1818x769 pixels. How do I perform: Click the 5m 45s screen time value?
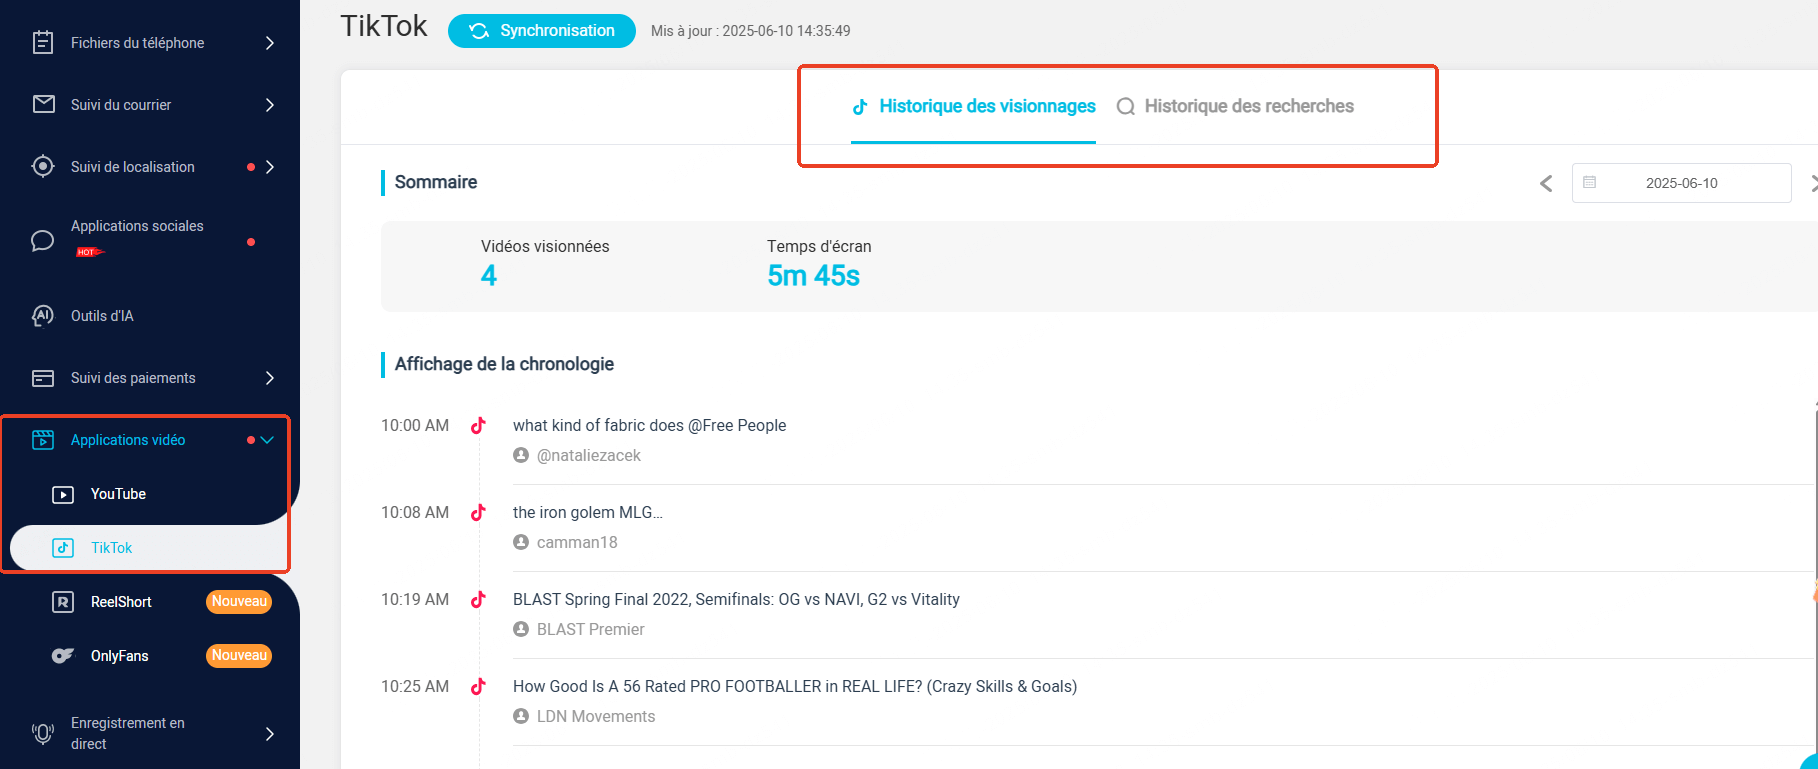pyautogui.click(x=813, y=276)
